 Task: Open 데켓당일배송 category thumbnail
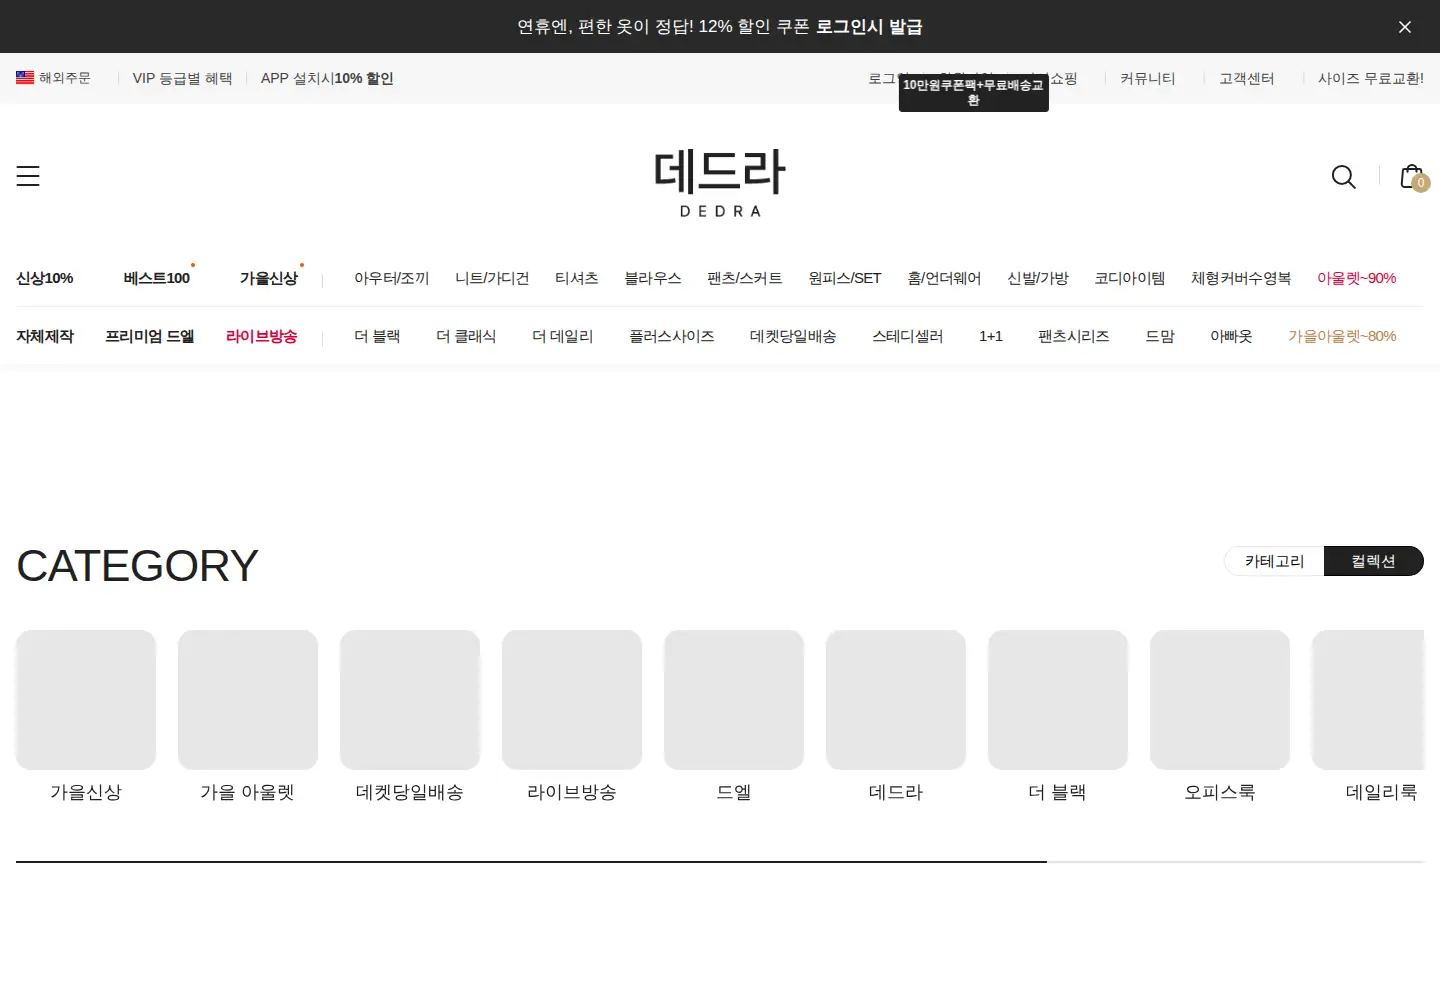[x=410, y=700]
